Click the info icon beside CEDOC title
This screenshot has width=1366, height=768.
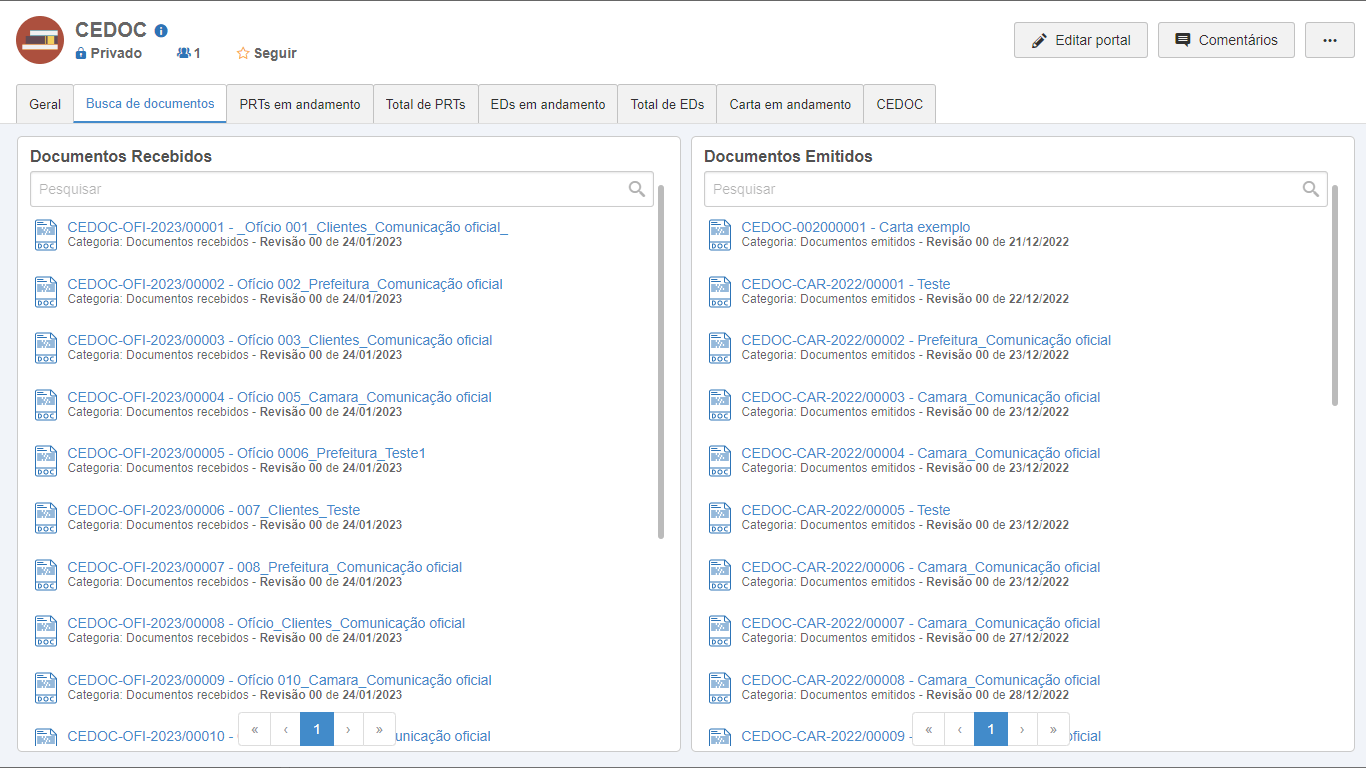click(161, 31)
